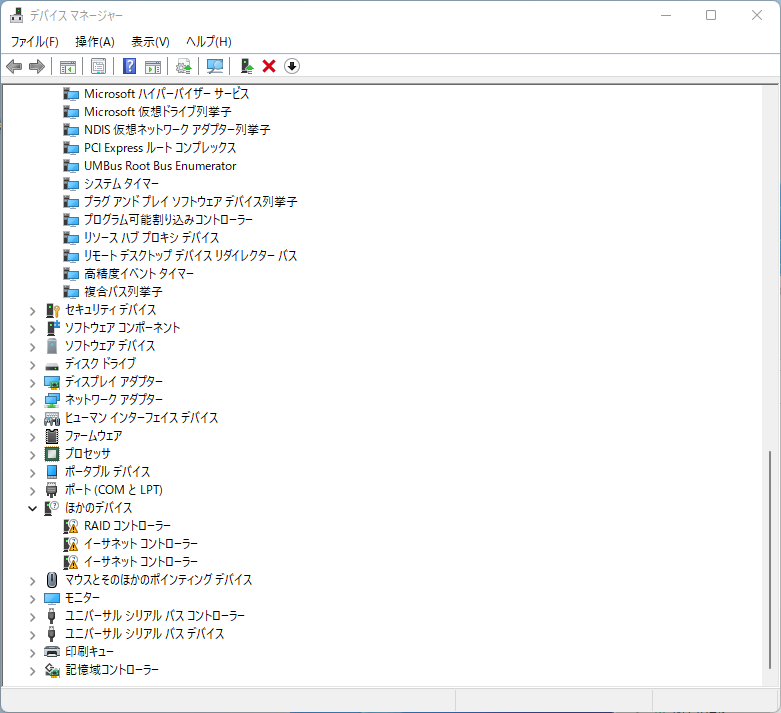Image resolution: width=781 pixels, height=713 pixels.
Task: Click the ネットワーク アダプター icon
Action: pyautogui.click(x=52, y=400)
